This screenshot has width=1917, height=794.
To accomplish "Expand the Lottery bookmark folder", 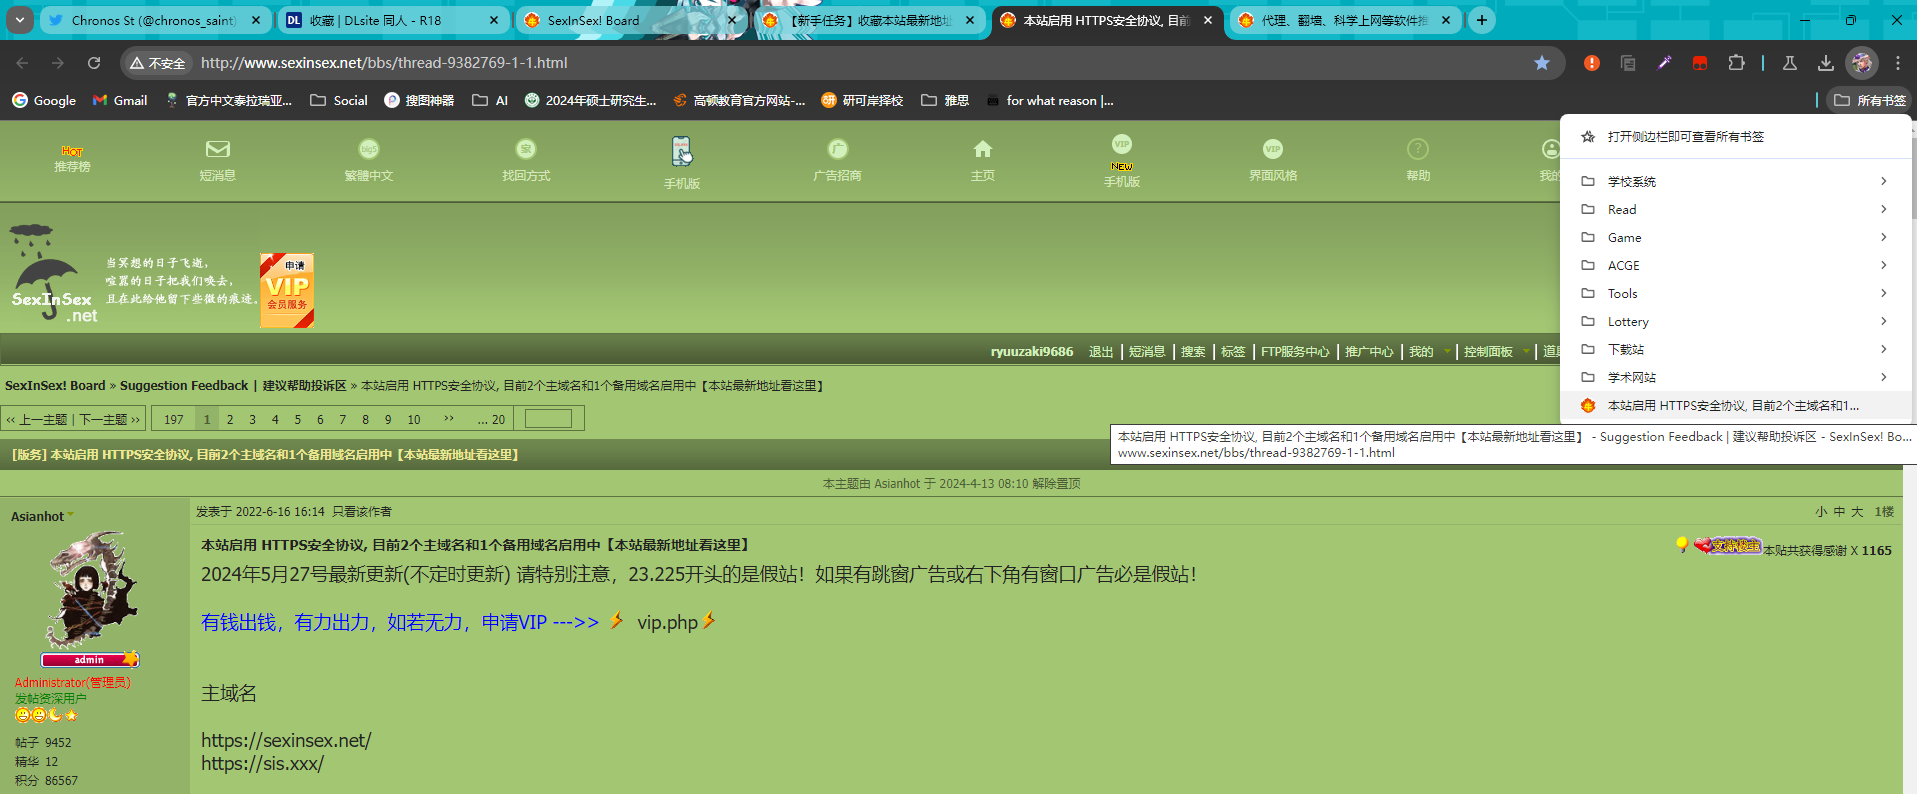I will (1736, 321).
